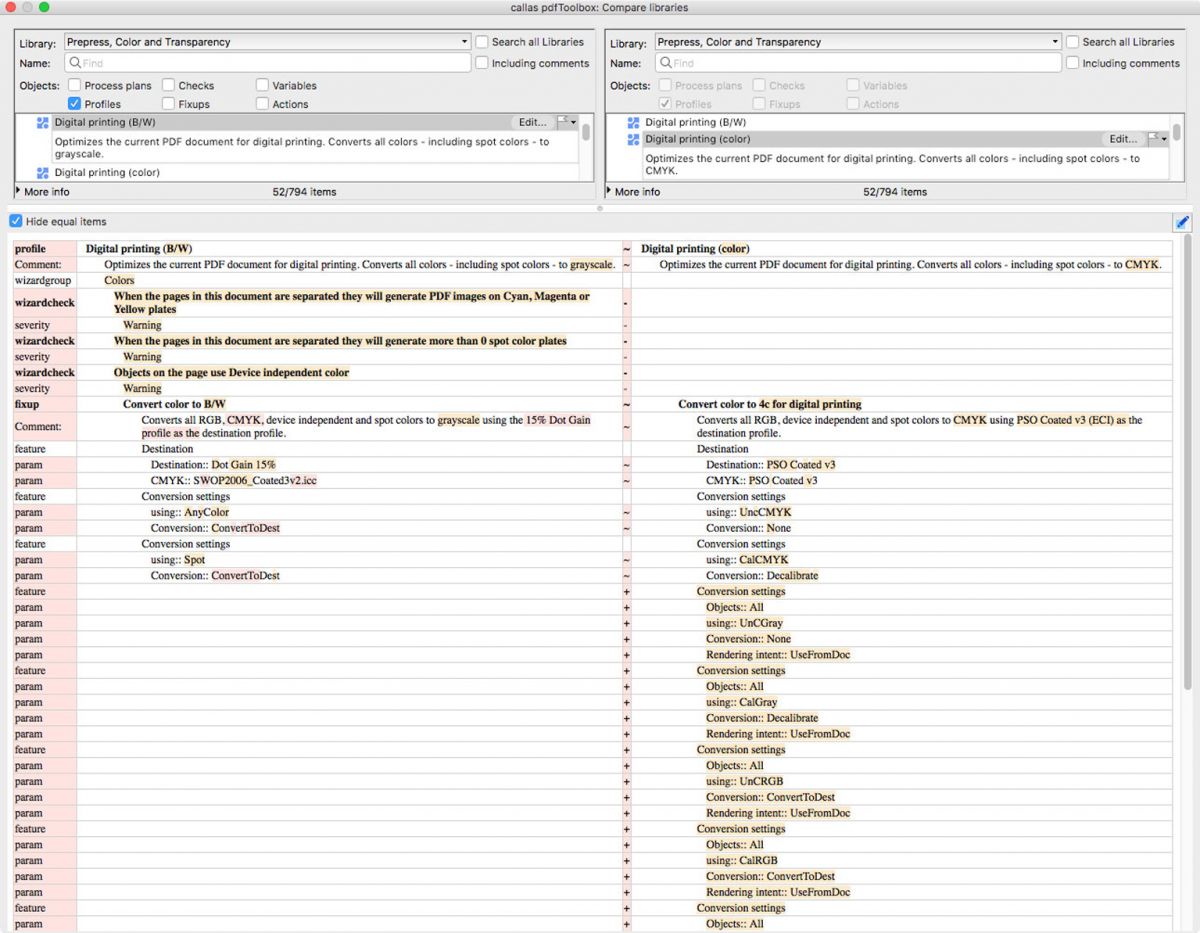The image size is (1200, 933).
Task: Click Edit... button for Digital printing (color)
Action: tap(1123, 140)
